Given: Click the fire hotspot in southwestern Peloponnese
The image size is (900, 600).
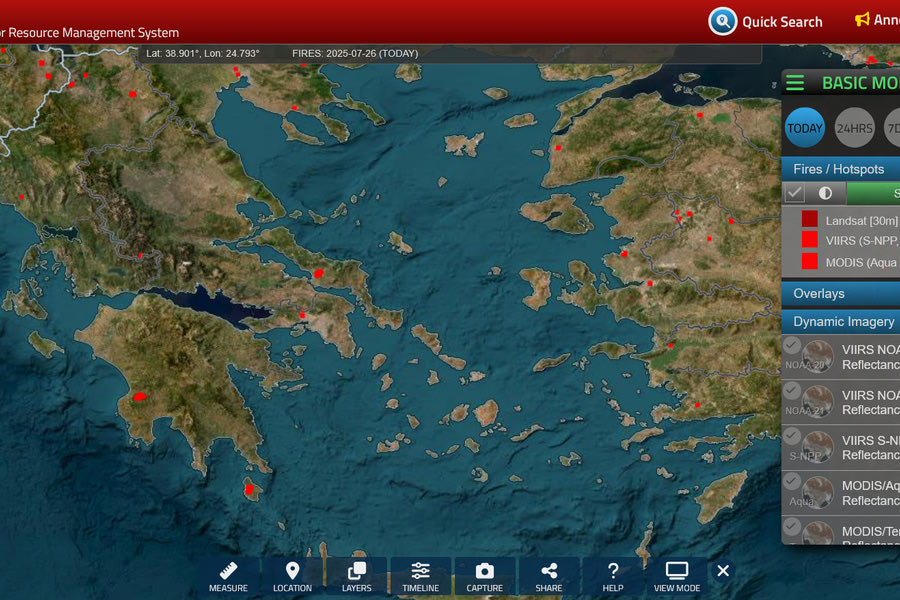Looking at the screenshot, I should 139,396.
